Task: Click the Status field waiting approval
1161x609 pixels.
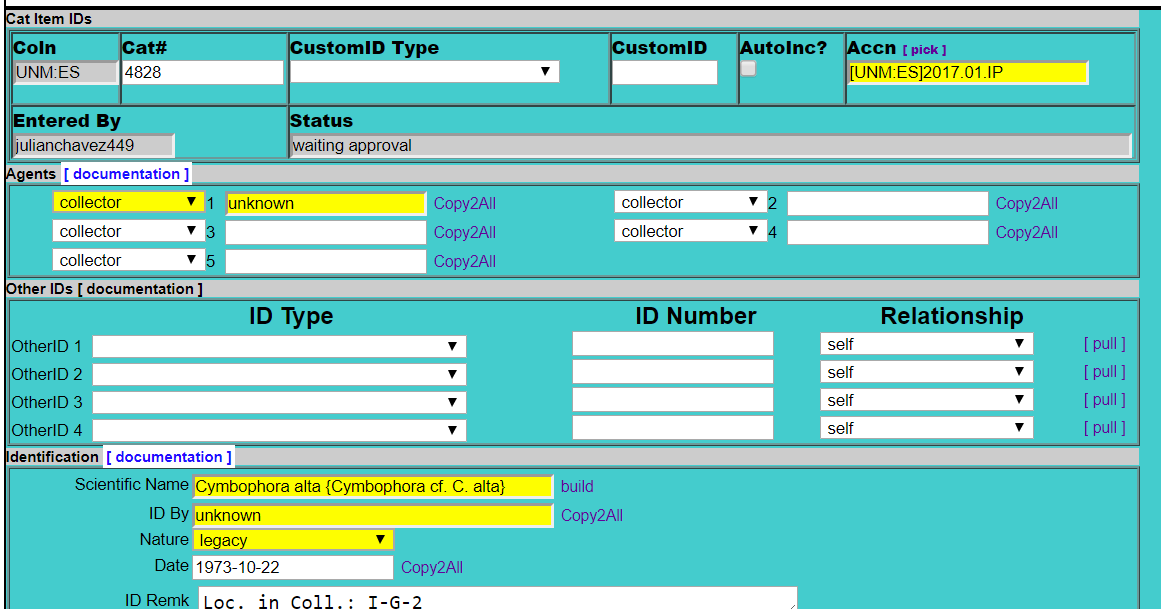Action: pos(711,145)
